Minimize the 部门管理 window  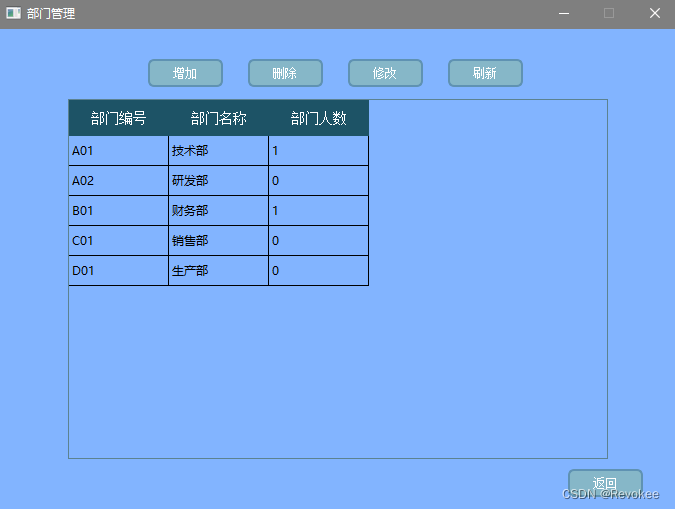564,14
